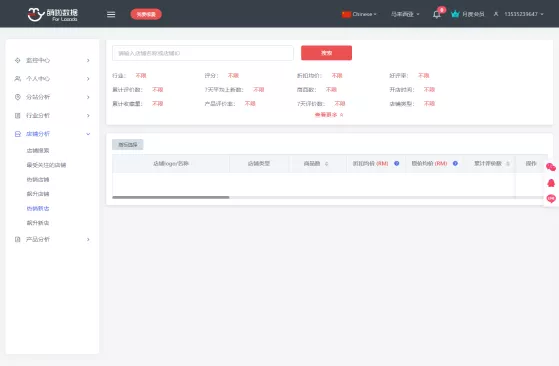Screen dimensions: 559x366
Task: Open the WeChat contact icon
Action: (551, 167)
